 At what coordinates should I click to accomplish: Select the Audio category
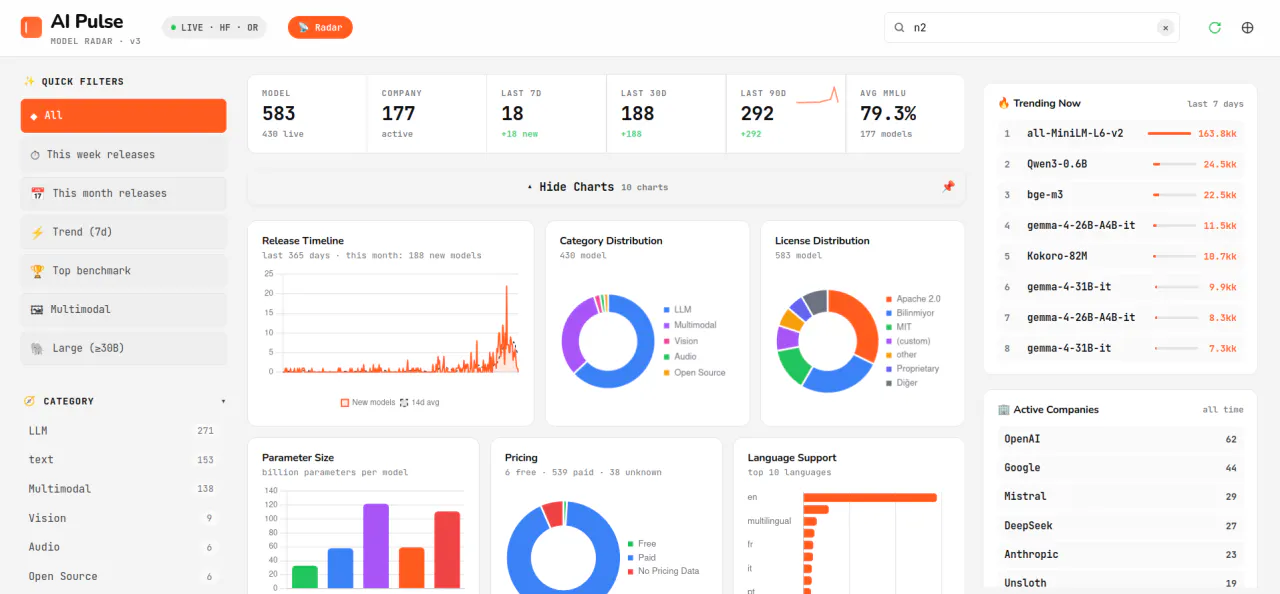123,547
